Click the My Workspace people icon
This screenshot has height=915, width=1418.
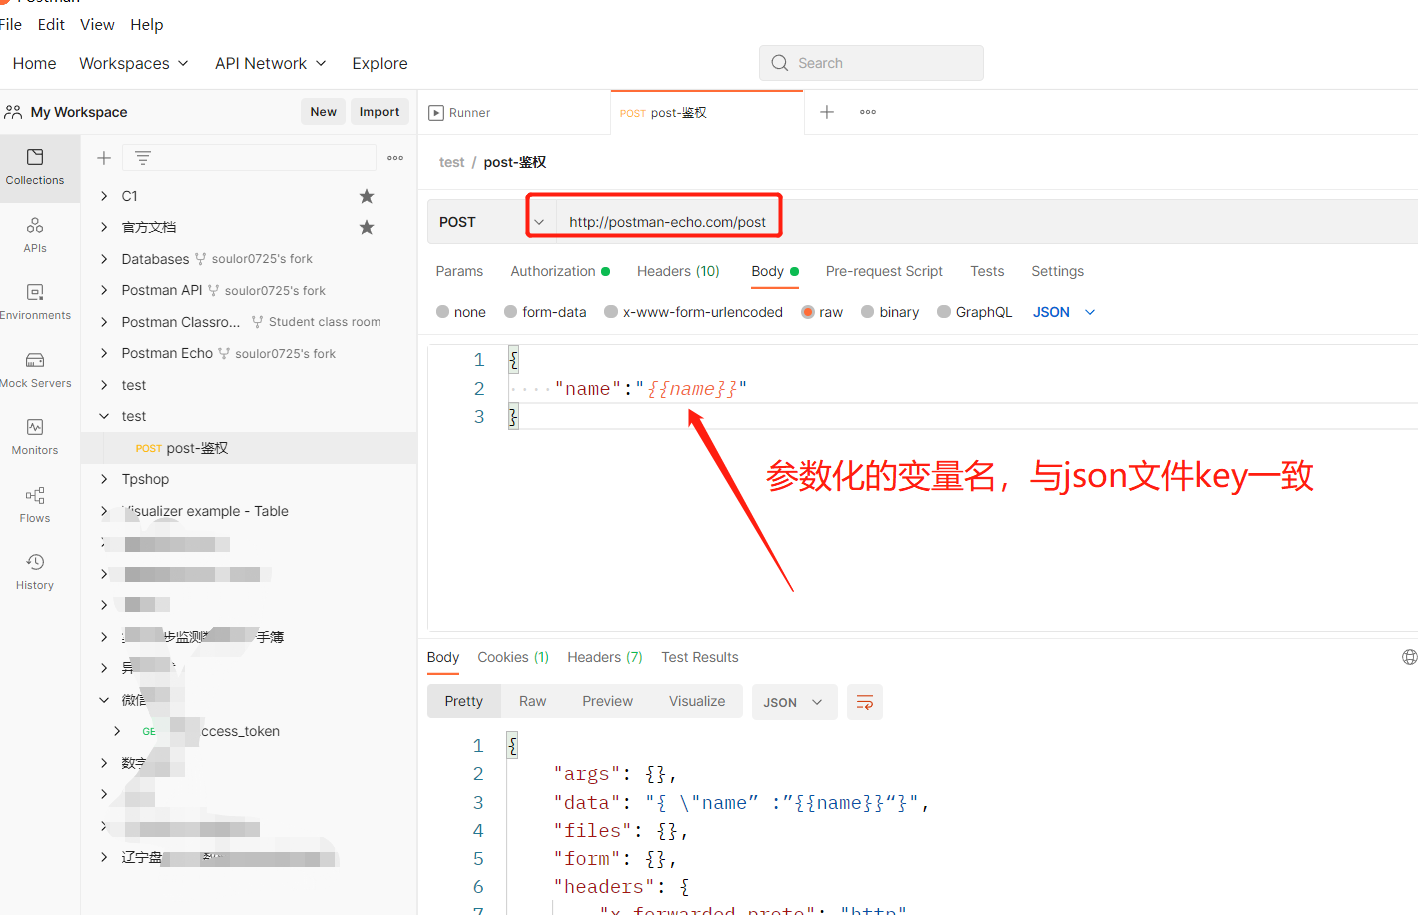coord(13,112)
